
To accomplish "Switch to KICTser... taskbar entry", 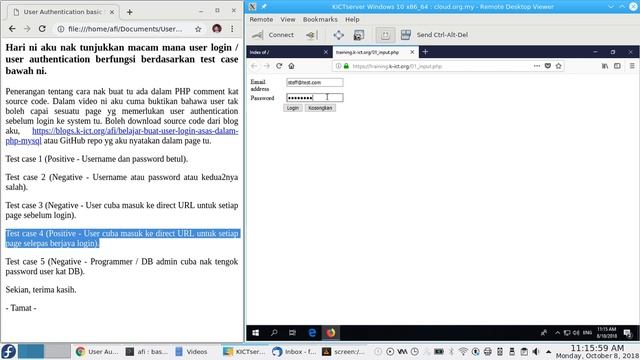I will pyautogui.click(x=244, y=351).
